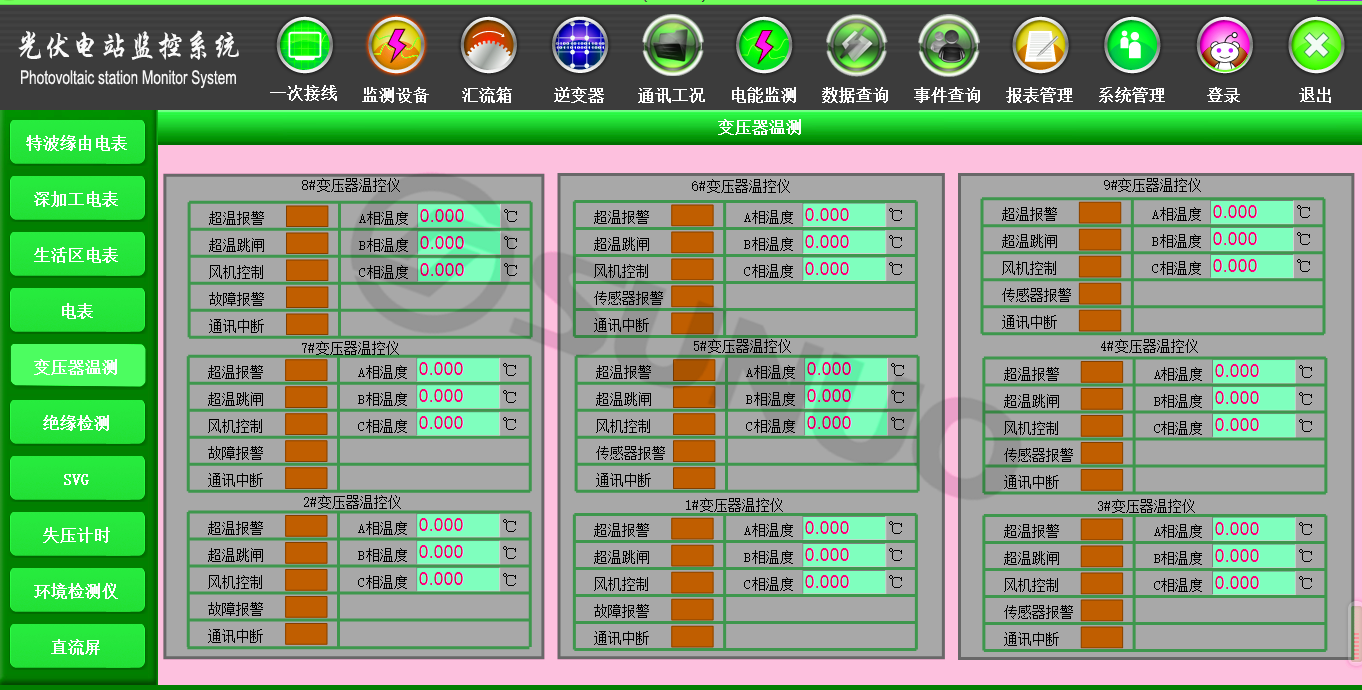Click the 监测设备 lightning icon
Screen dimensions: 1362x690
click(x=396, y=46)
